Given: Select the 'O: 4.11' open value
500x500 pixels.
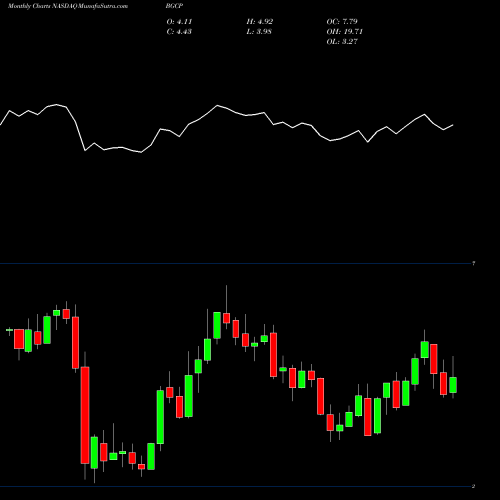Looking at the screenshot, I should [x=179, y=22].
